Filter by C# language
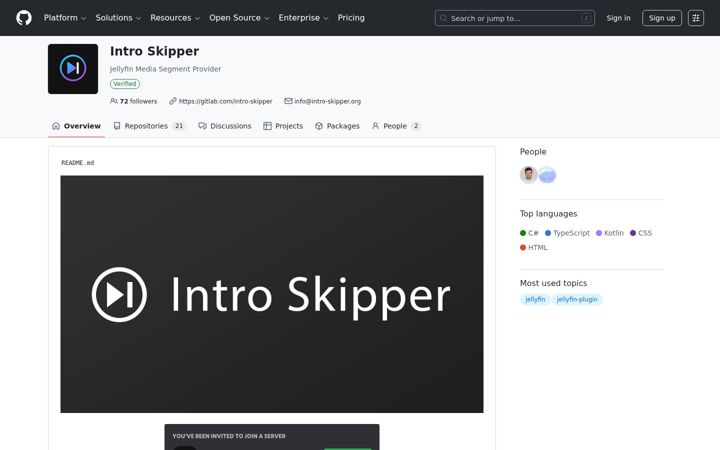Screen dimensions: 720x450 [529, 233]
